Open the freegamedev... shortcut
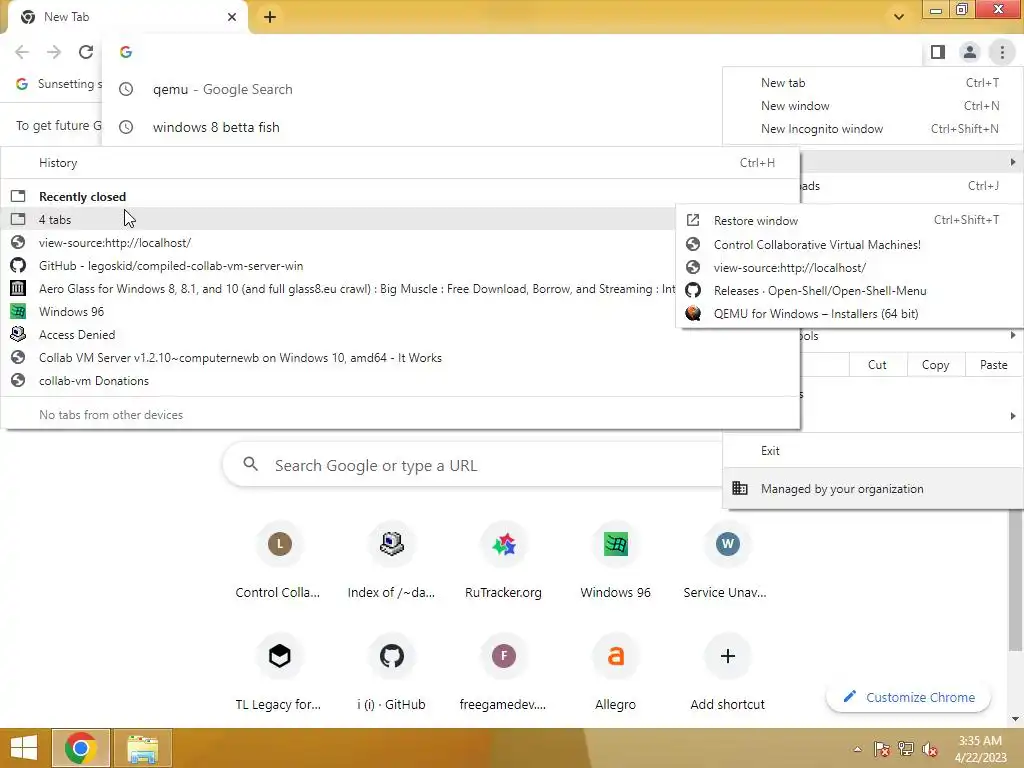Viewport: 1024px width, 768px height. (504, 674)
